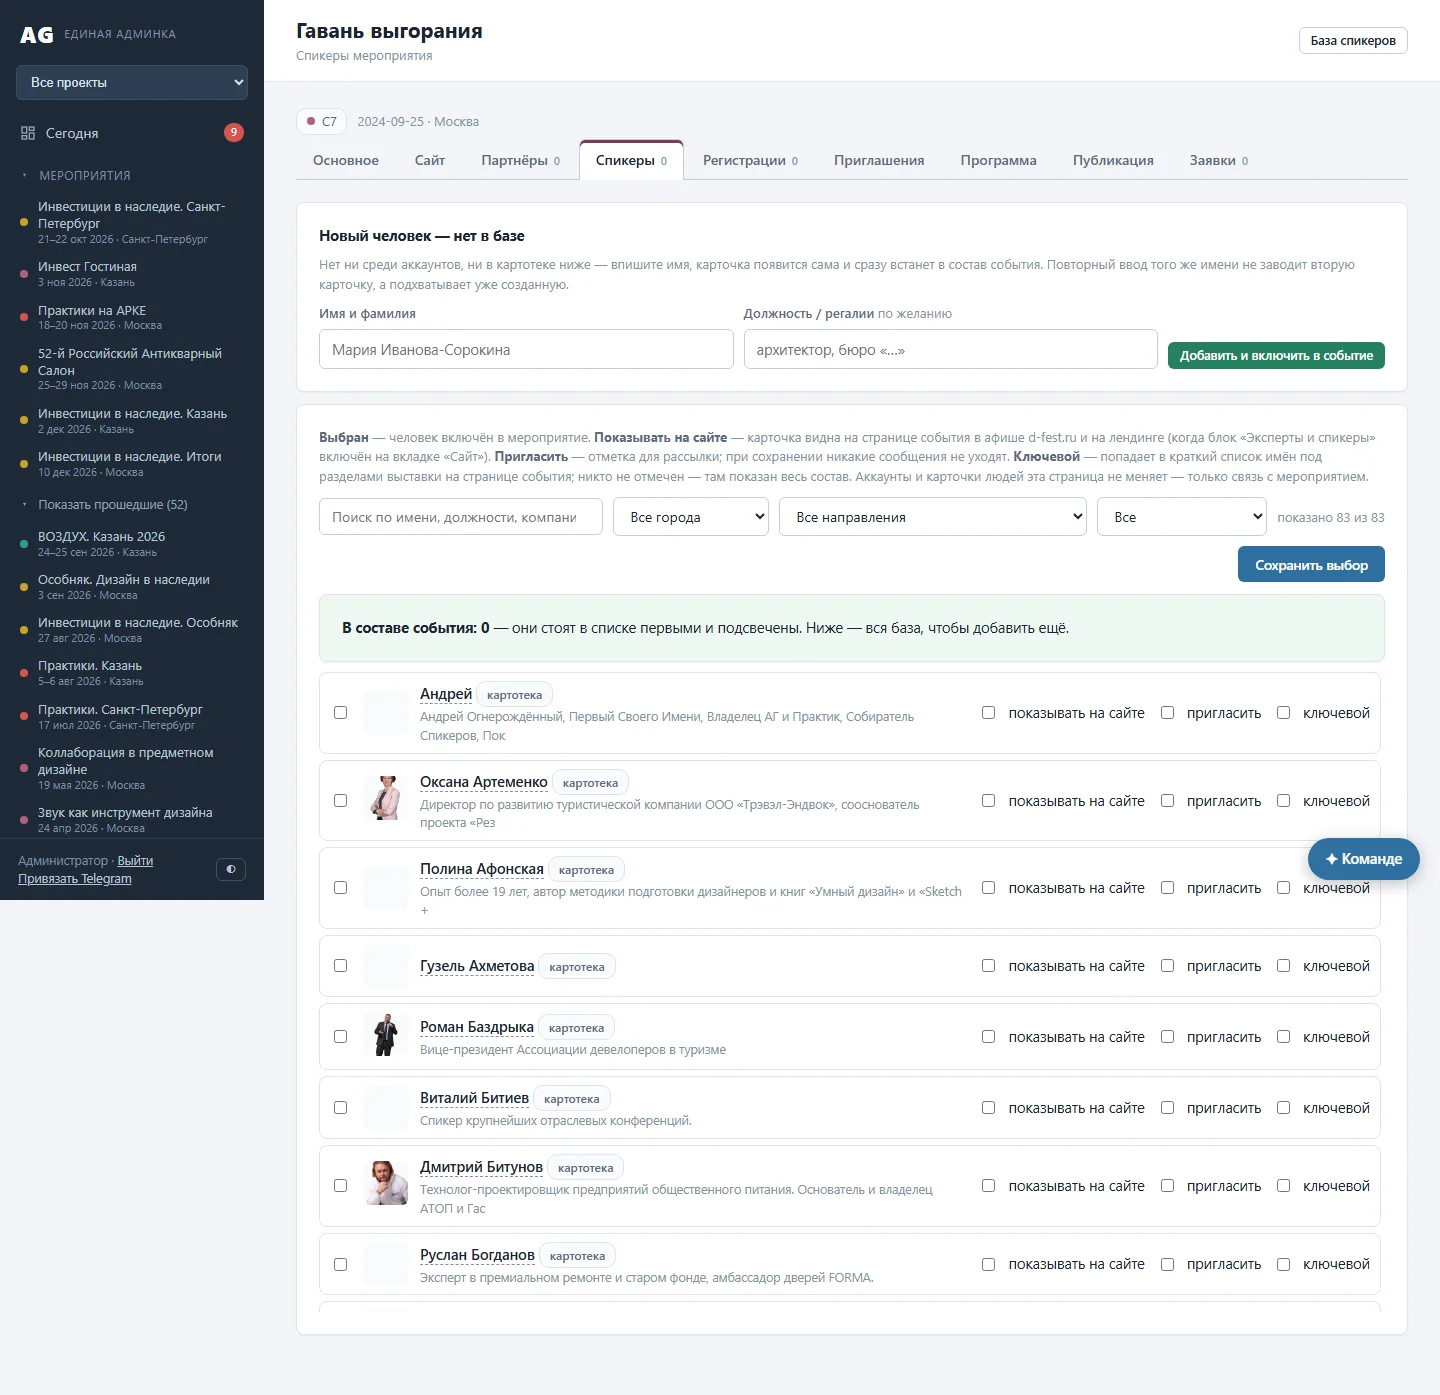The image size is (1440, 1395).
Task: Click the speaker search field
Action: click(461, 517)
